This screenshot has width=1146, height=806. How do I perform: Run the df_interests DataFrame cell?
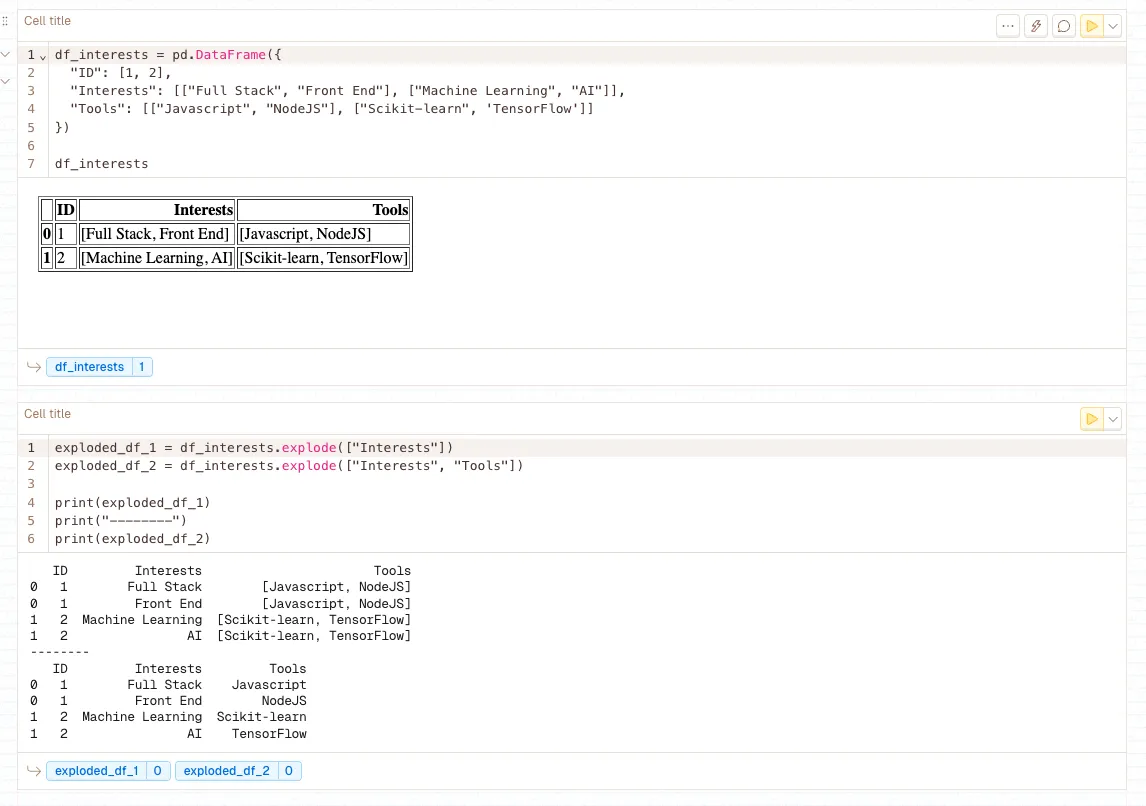tap(1091, 26)
